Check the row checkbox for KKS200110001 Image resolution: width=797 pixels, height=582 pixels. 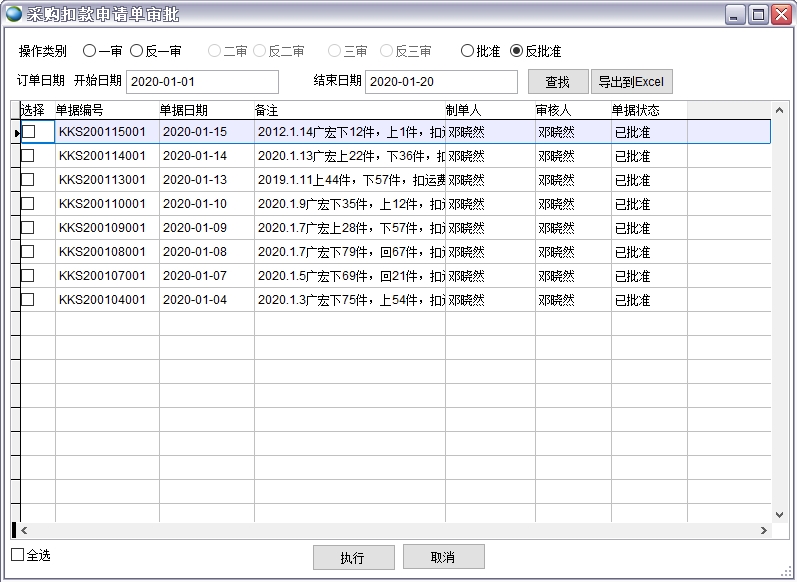click(28, 203)
